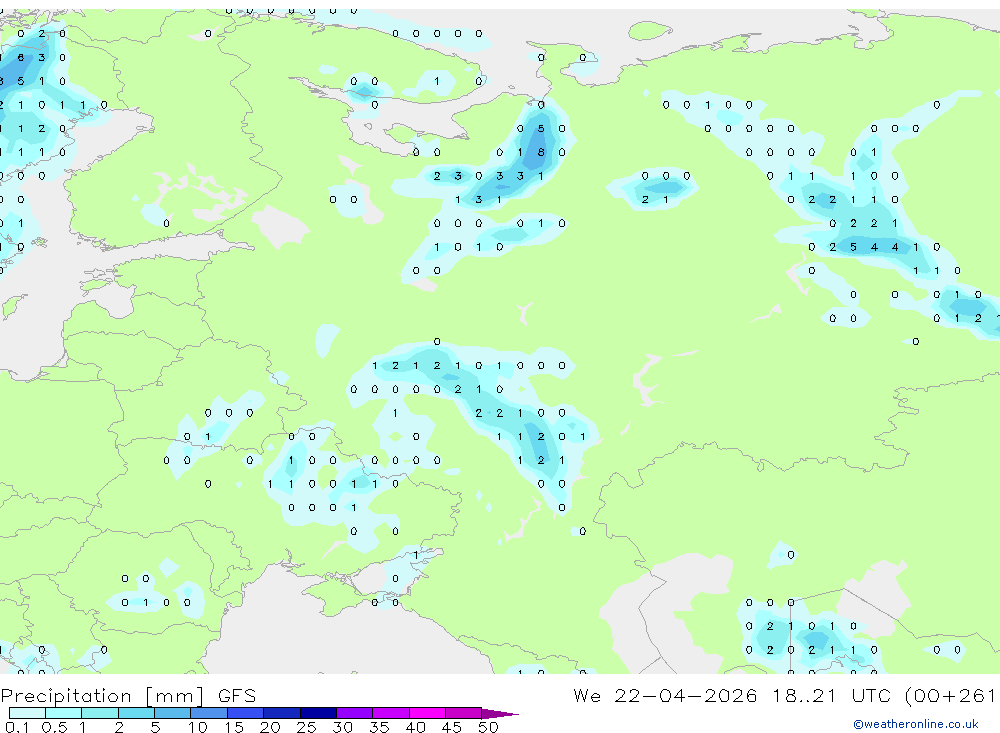
Task: Click the legend swatch between 35 and 40
Action: point(391,713)
